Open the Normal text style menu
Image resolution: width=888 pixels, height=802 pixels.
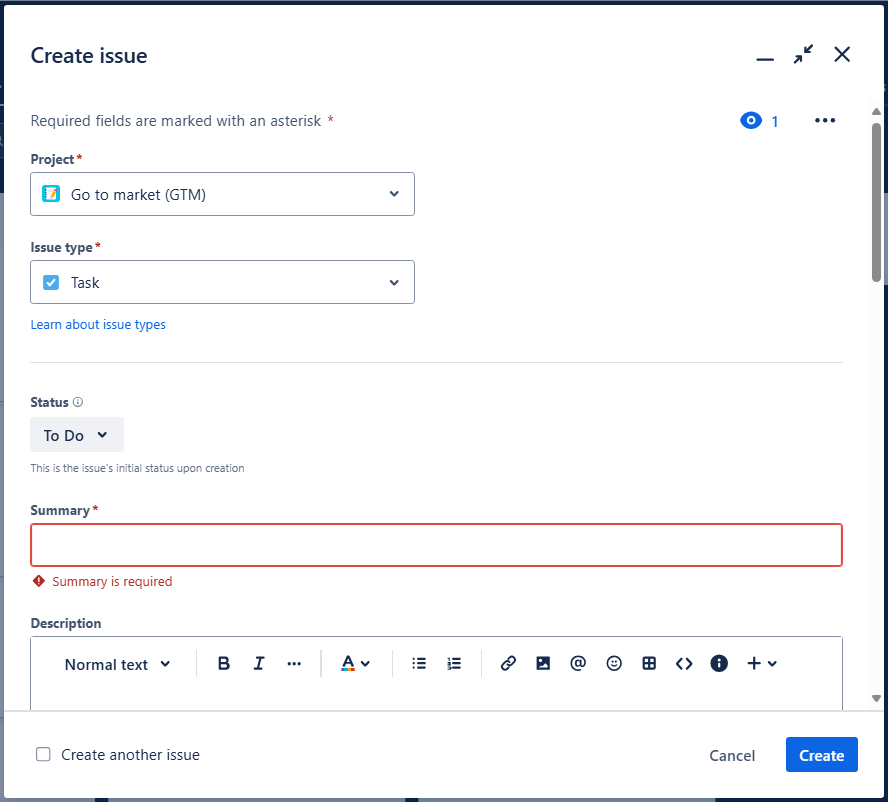[x=117, y=664]
